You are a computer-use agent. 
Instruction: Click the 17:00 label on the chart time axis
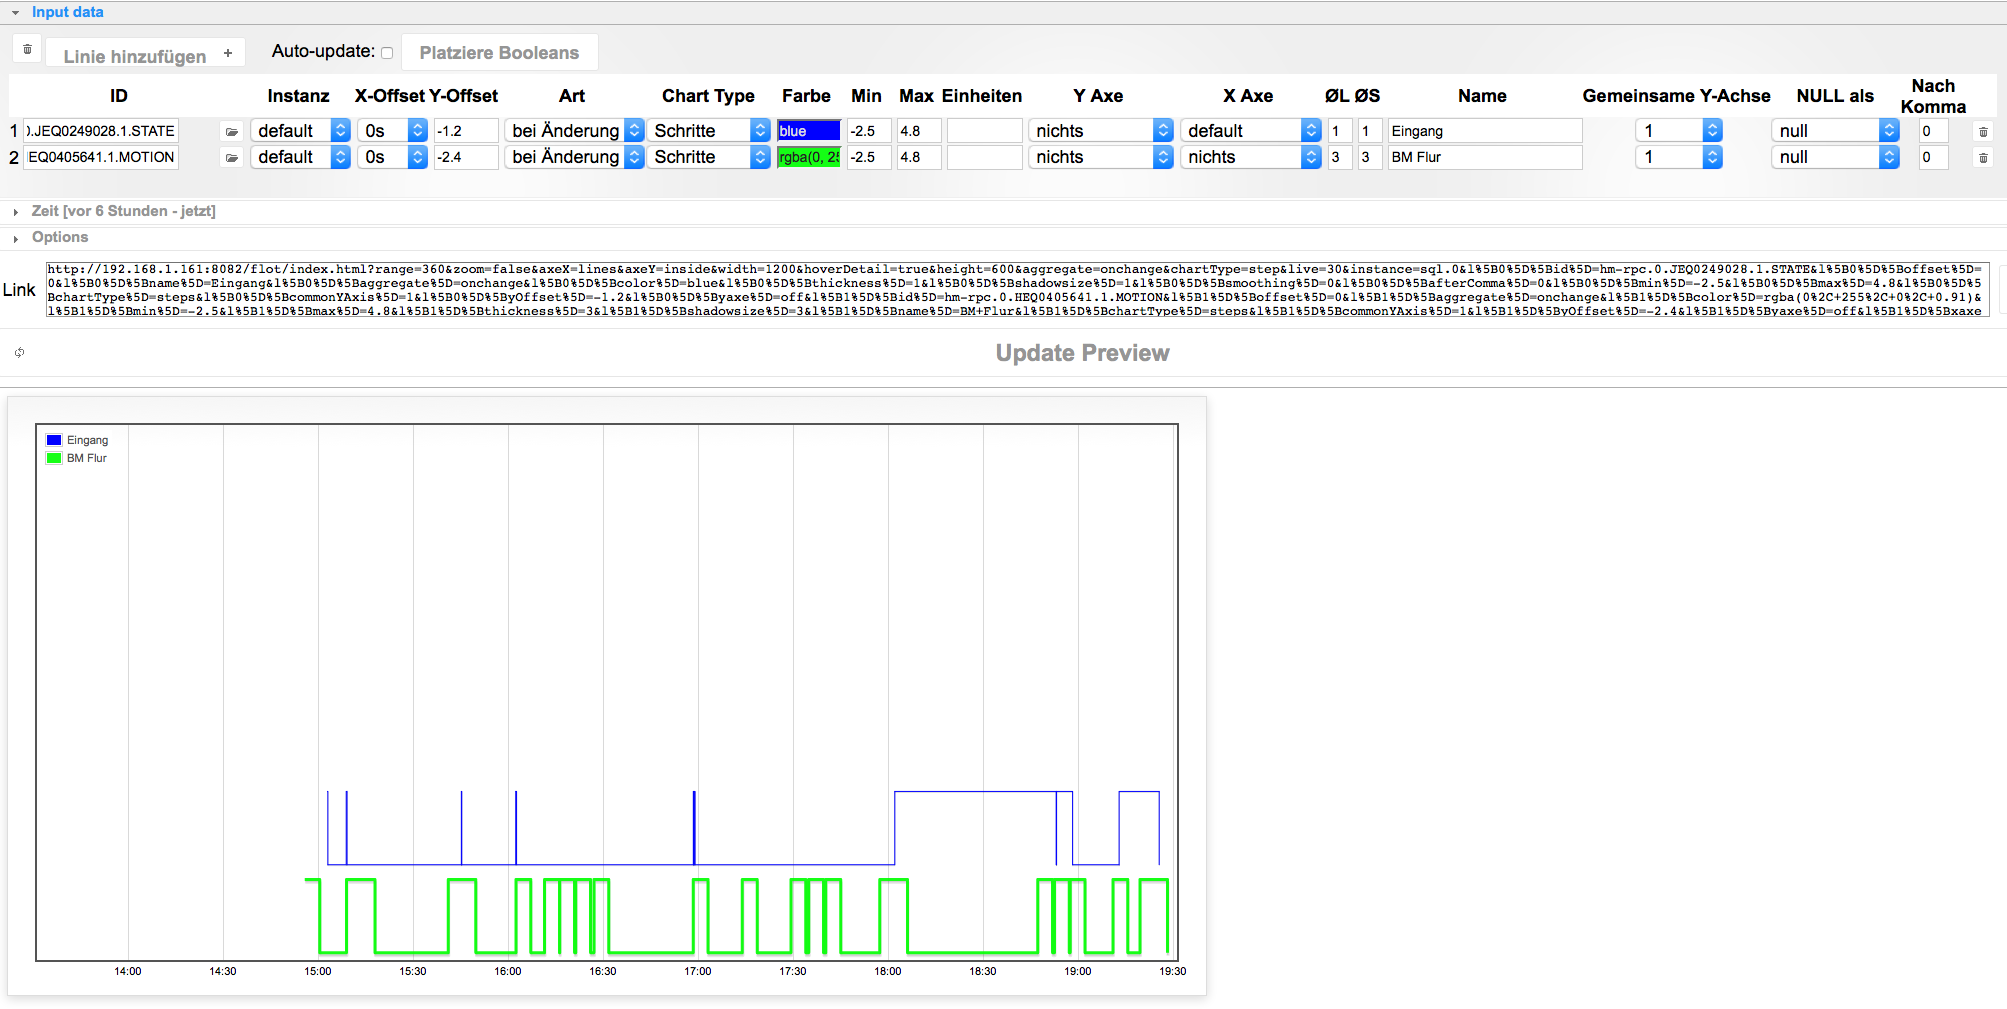tap(698, 971)
